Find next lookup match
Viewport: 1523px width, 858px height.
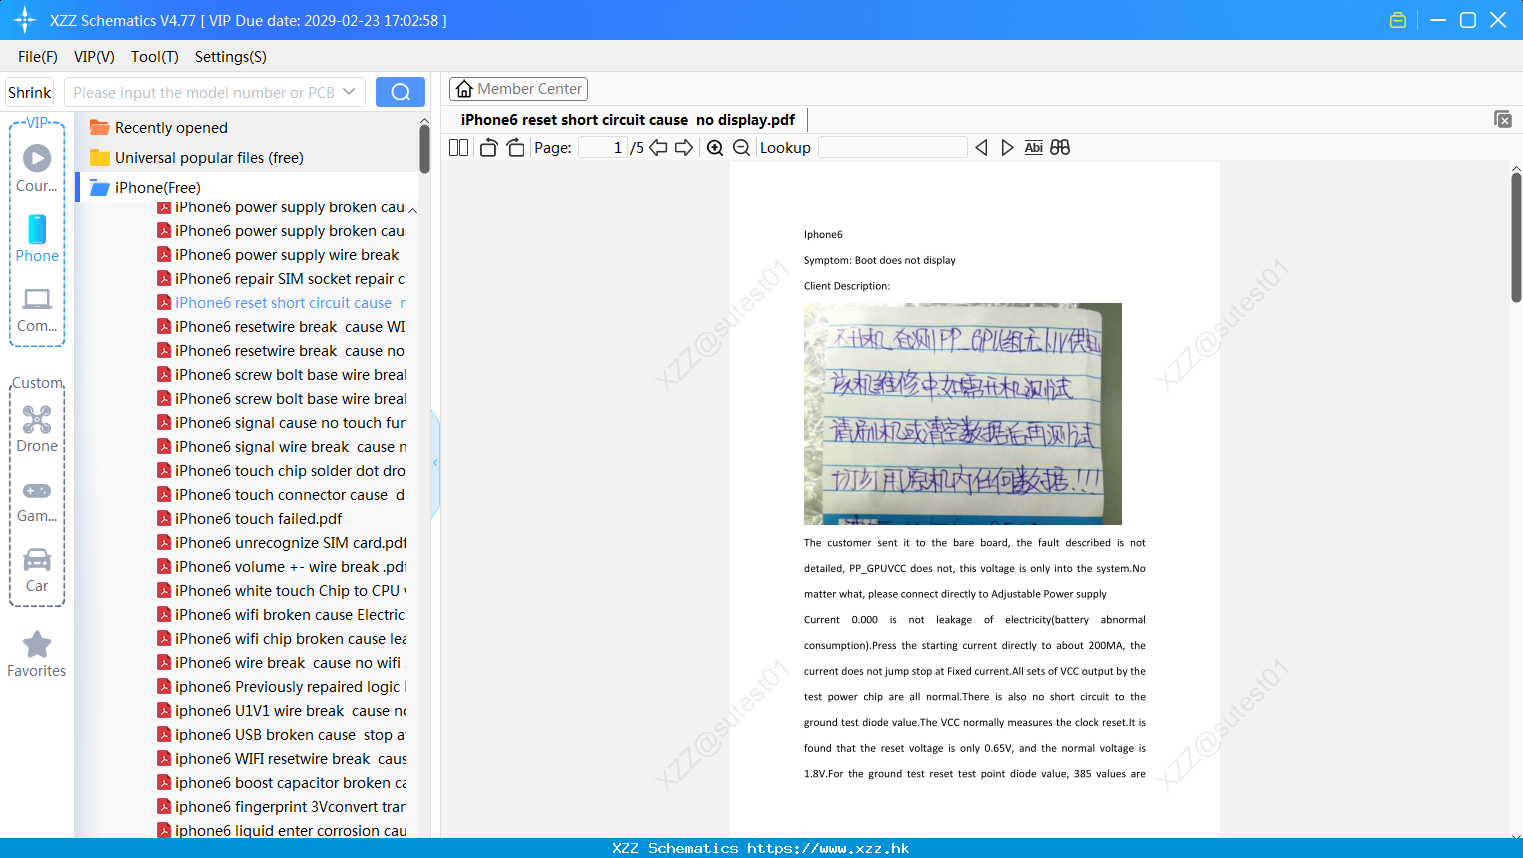coord(1007,148)
